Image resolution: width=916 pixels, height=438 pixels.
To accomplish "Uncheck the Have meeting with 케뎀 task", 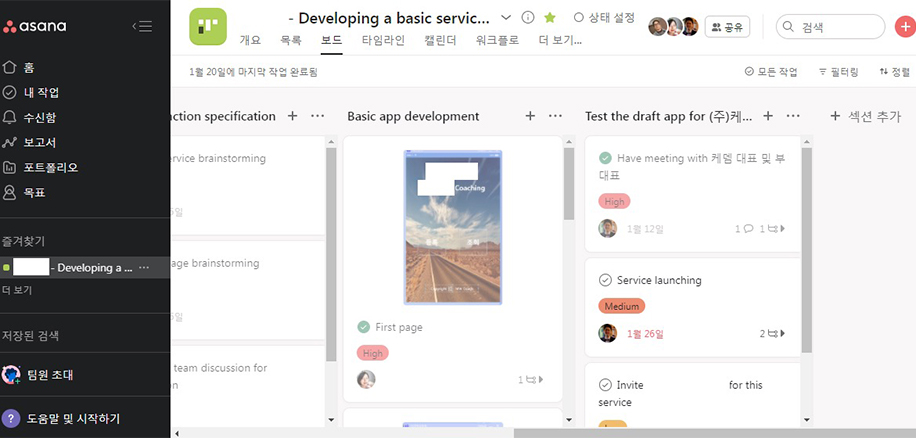I will 605,158.
